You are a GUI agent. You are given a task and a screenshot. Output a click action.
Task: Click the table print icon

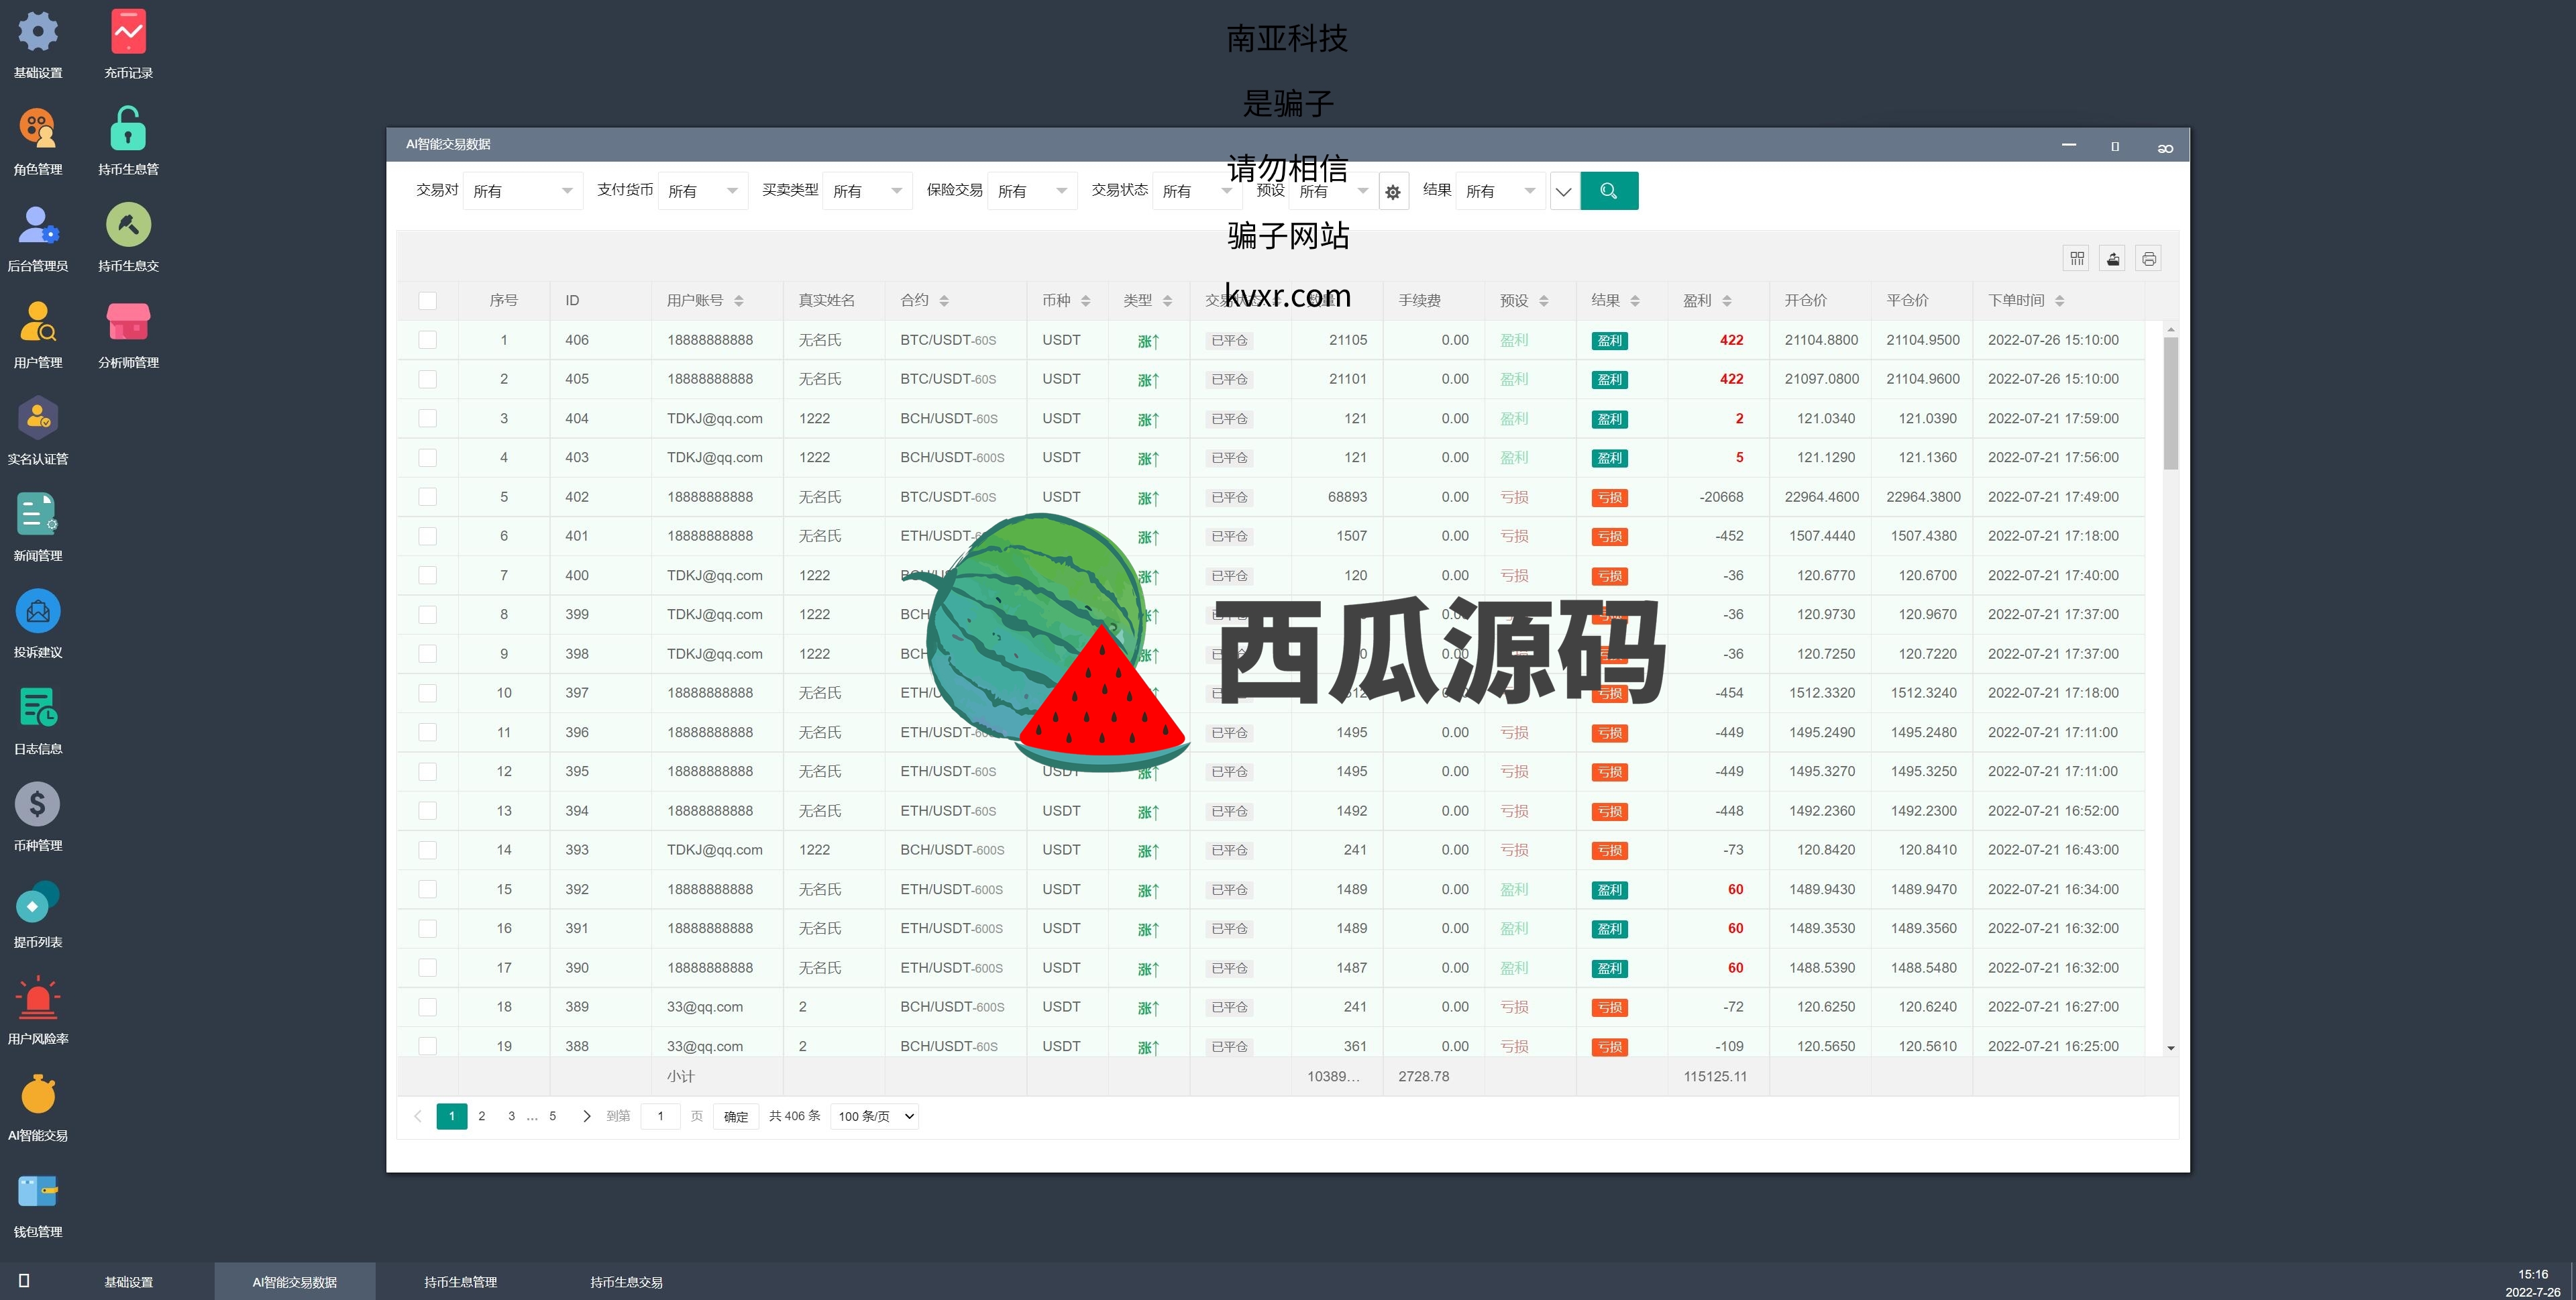click(2149, 259)
